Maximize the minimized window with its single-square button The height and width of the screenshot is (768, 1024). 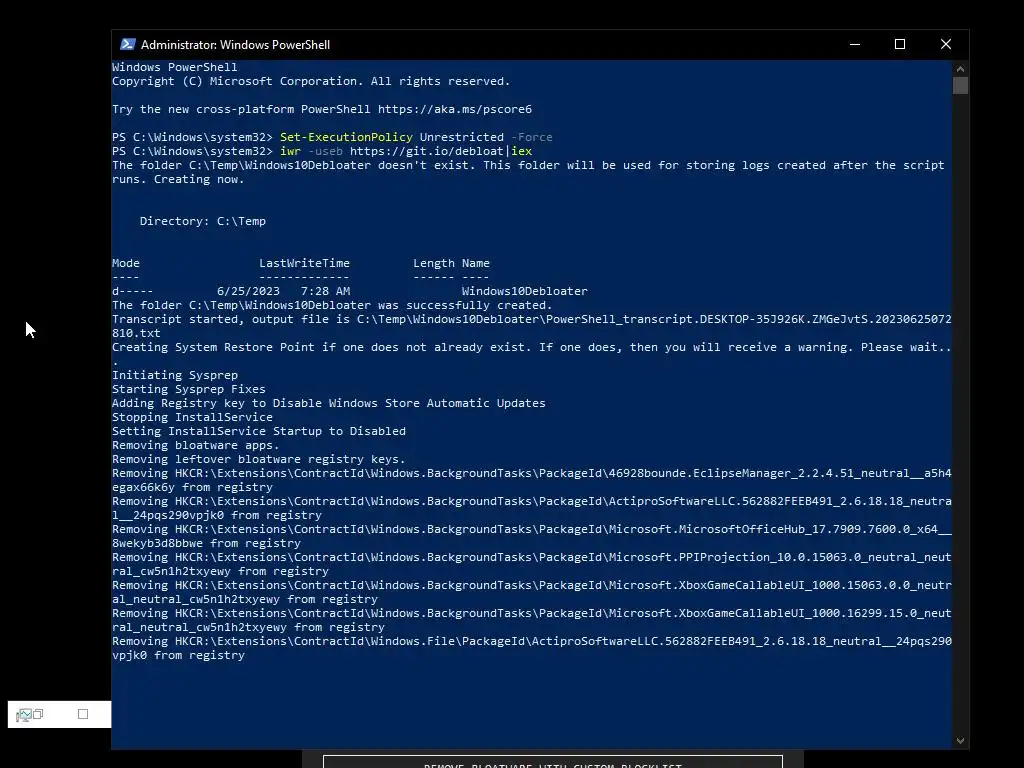coord(83,714)
